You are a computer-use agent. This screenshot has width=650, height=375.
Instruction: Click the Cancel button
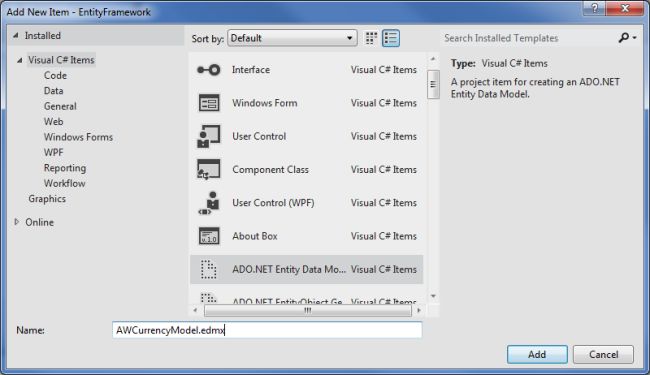point(604,355)
